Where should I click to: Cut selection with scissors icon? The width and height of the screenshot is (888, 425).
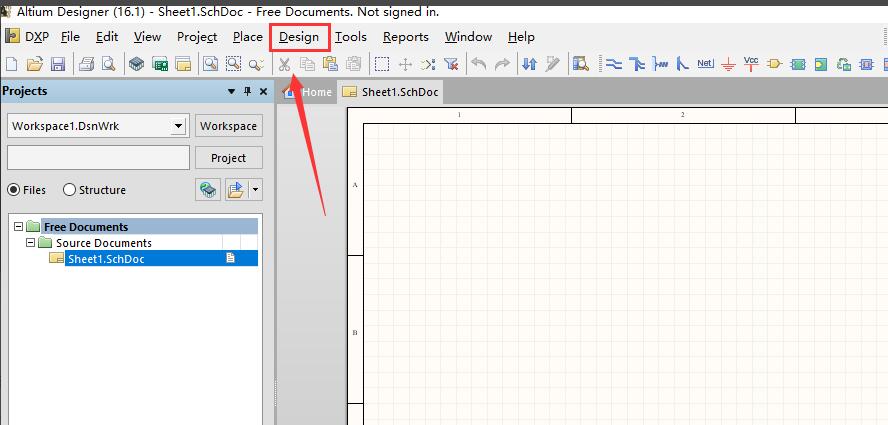pyautogui.click(x=284, y=64)
